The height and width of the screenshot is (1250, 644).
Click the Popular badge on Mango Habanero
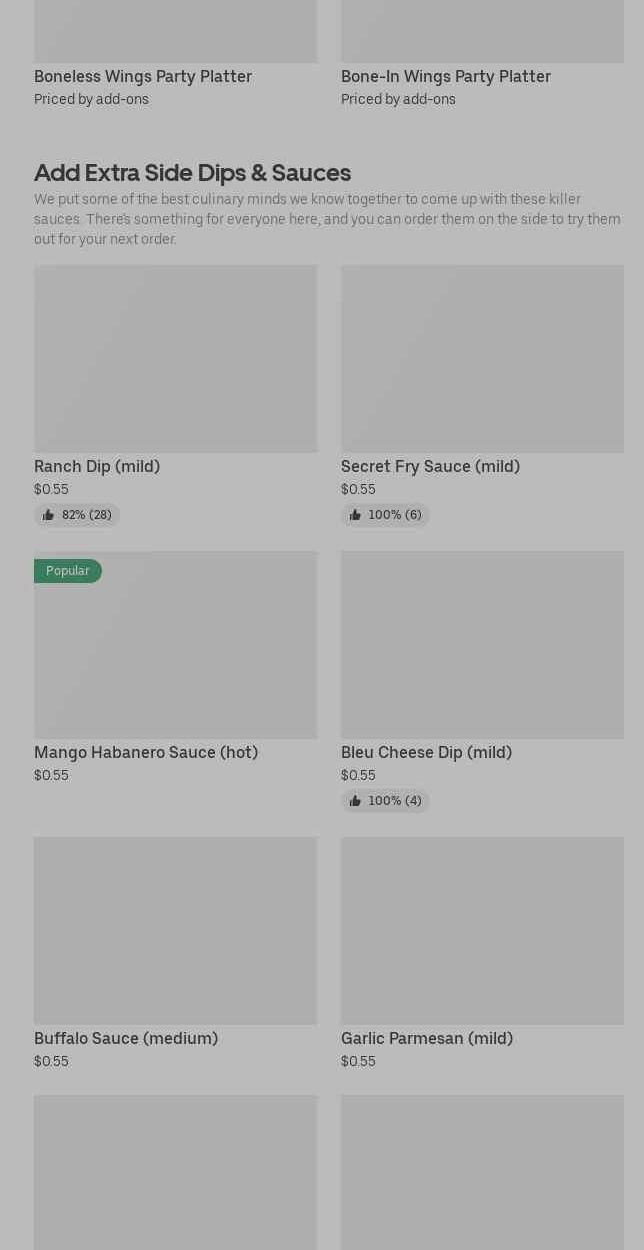[68, 571]
